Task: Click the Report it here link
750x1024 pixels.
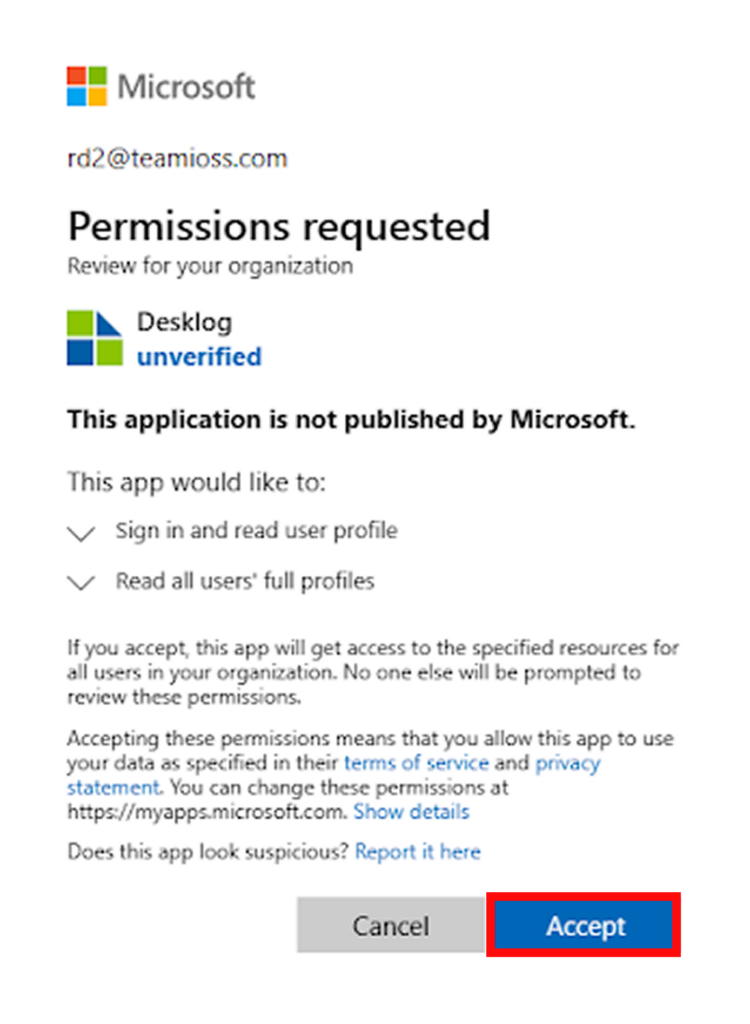Action: (x=418, y=852)
